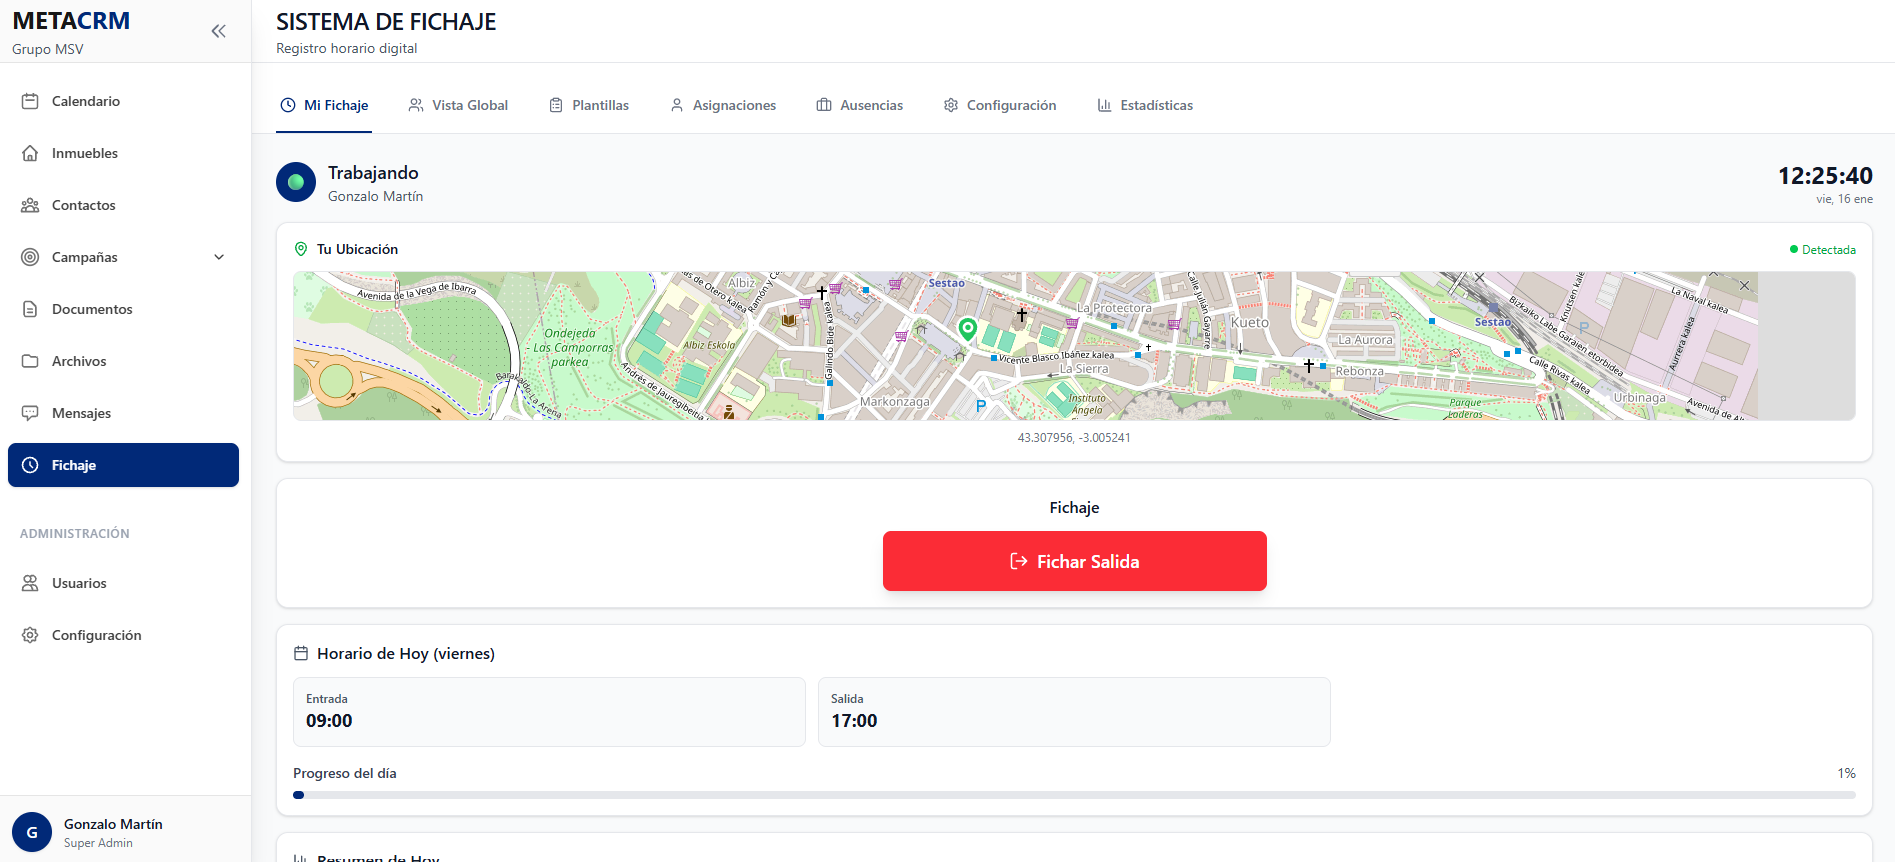The image size is (1895, 862).
Task: Click the Usuarios icon under Administración
Action: [x=30, y=583]
